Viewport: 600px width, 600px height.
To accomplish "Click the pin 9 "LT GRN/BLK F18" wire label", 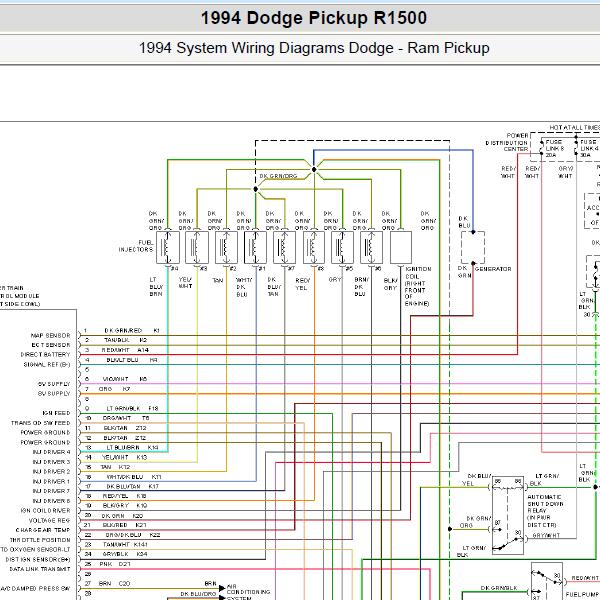I will (x=132, y=408).
